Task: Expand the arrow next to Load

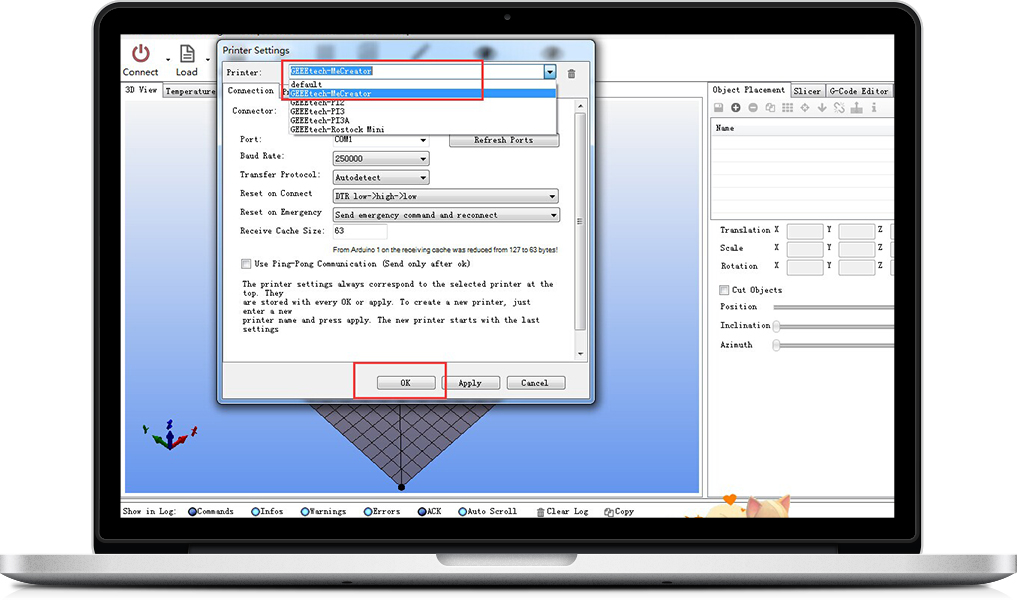Action: coord(208,59)
